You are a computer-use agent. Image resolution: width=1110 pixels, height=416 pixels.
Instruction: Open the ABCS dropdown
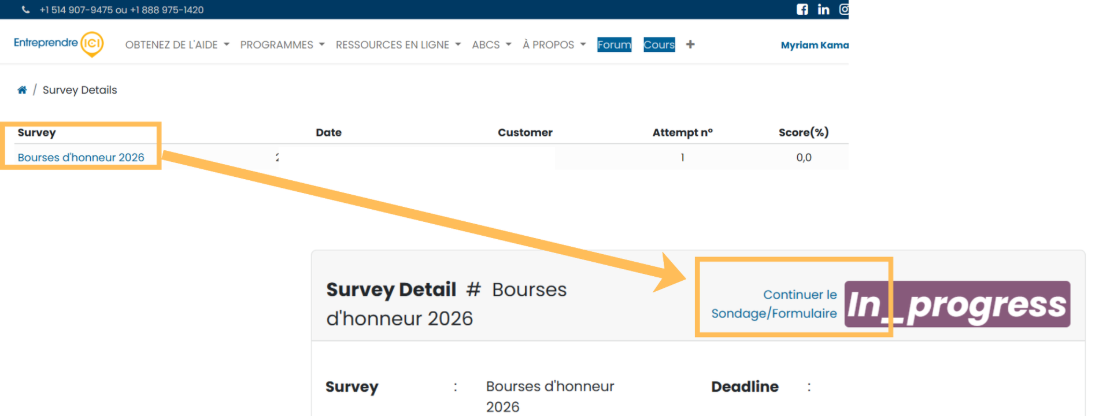tap(491, 45)
